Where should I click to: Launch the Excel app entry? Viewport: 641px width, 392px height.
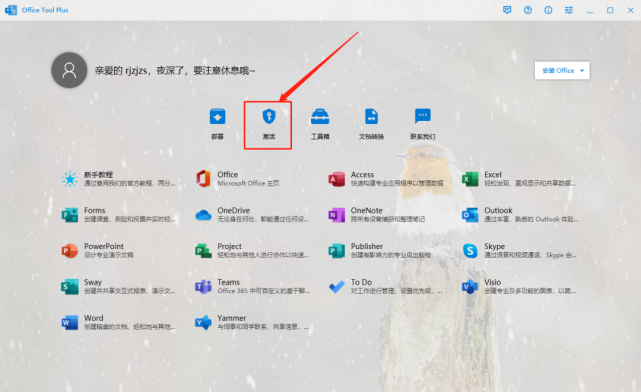(x=520, y=179)
